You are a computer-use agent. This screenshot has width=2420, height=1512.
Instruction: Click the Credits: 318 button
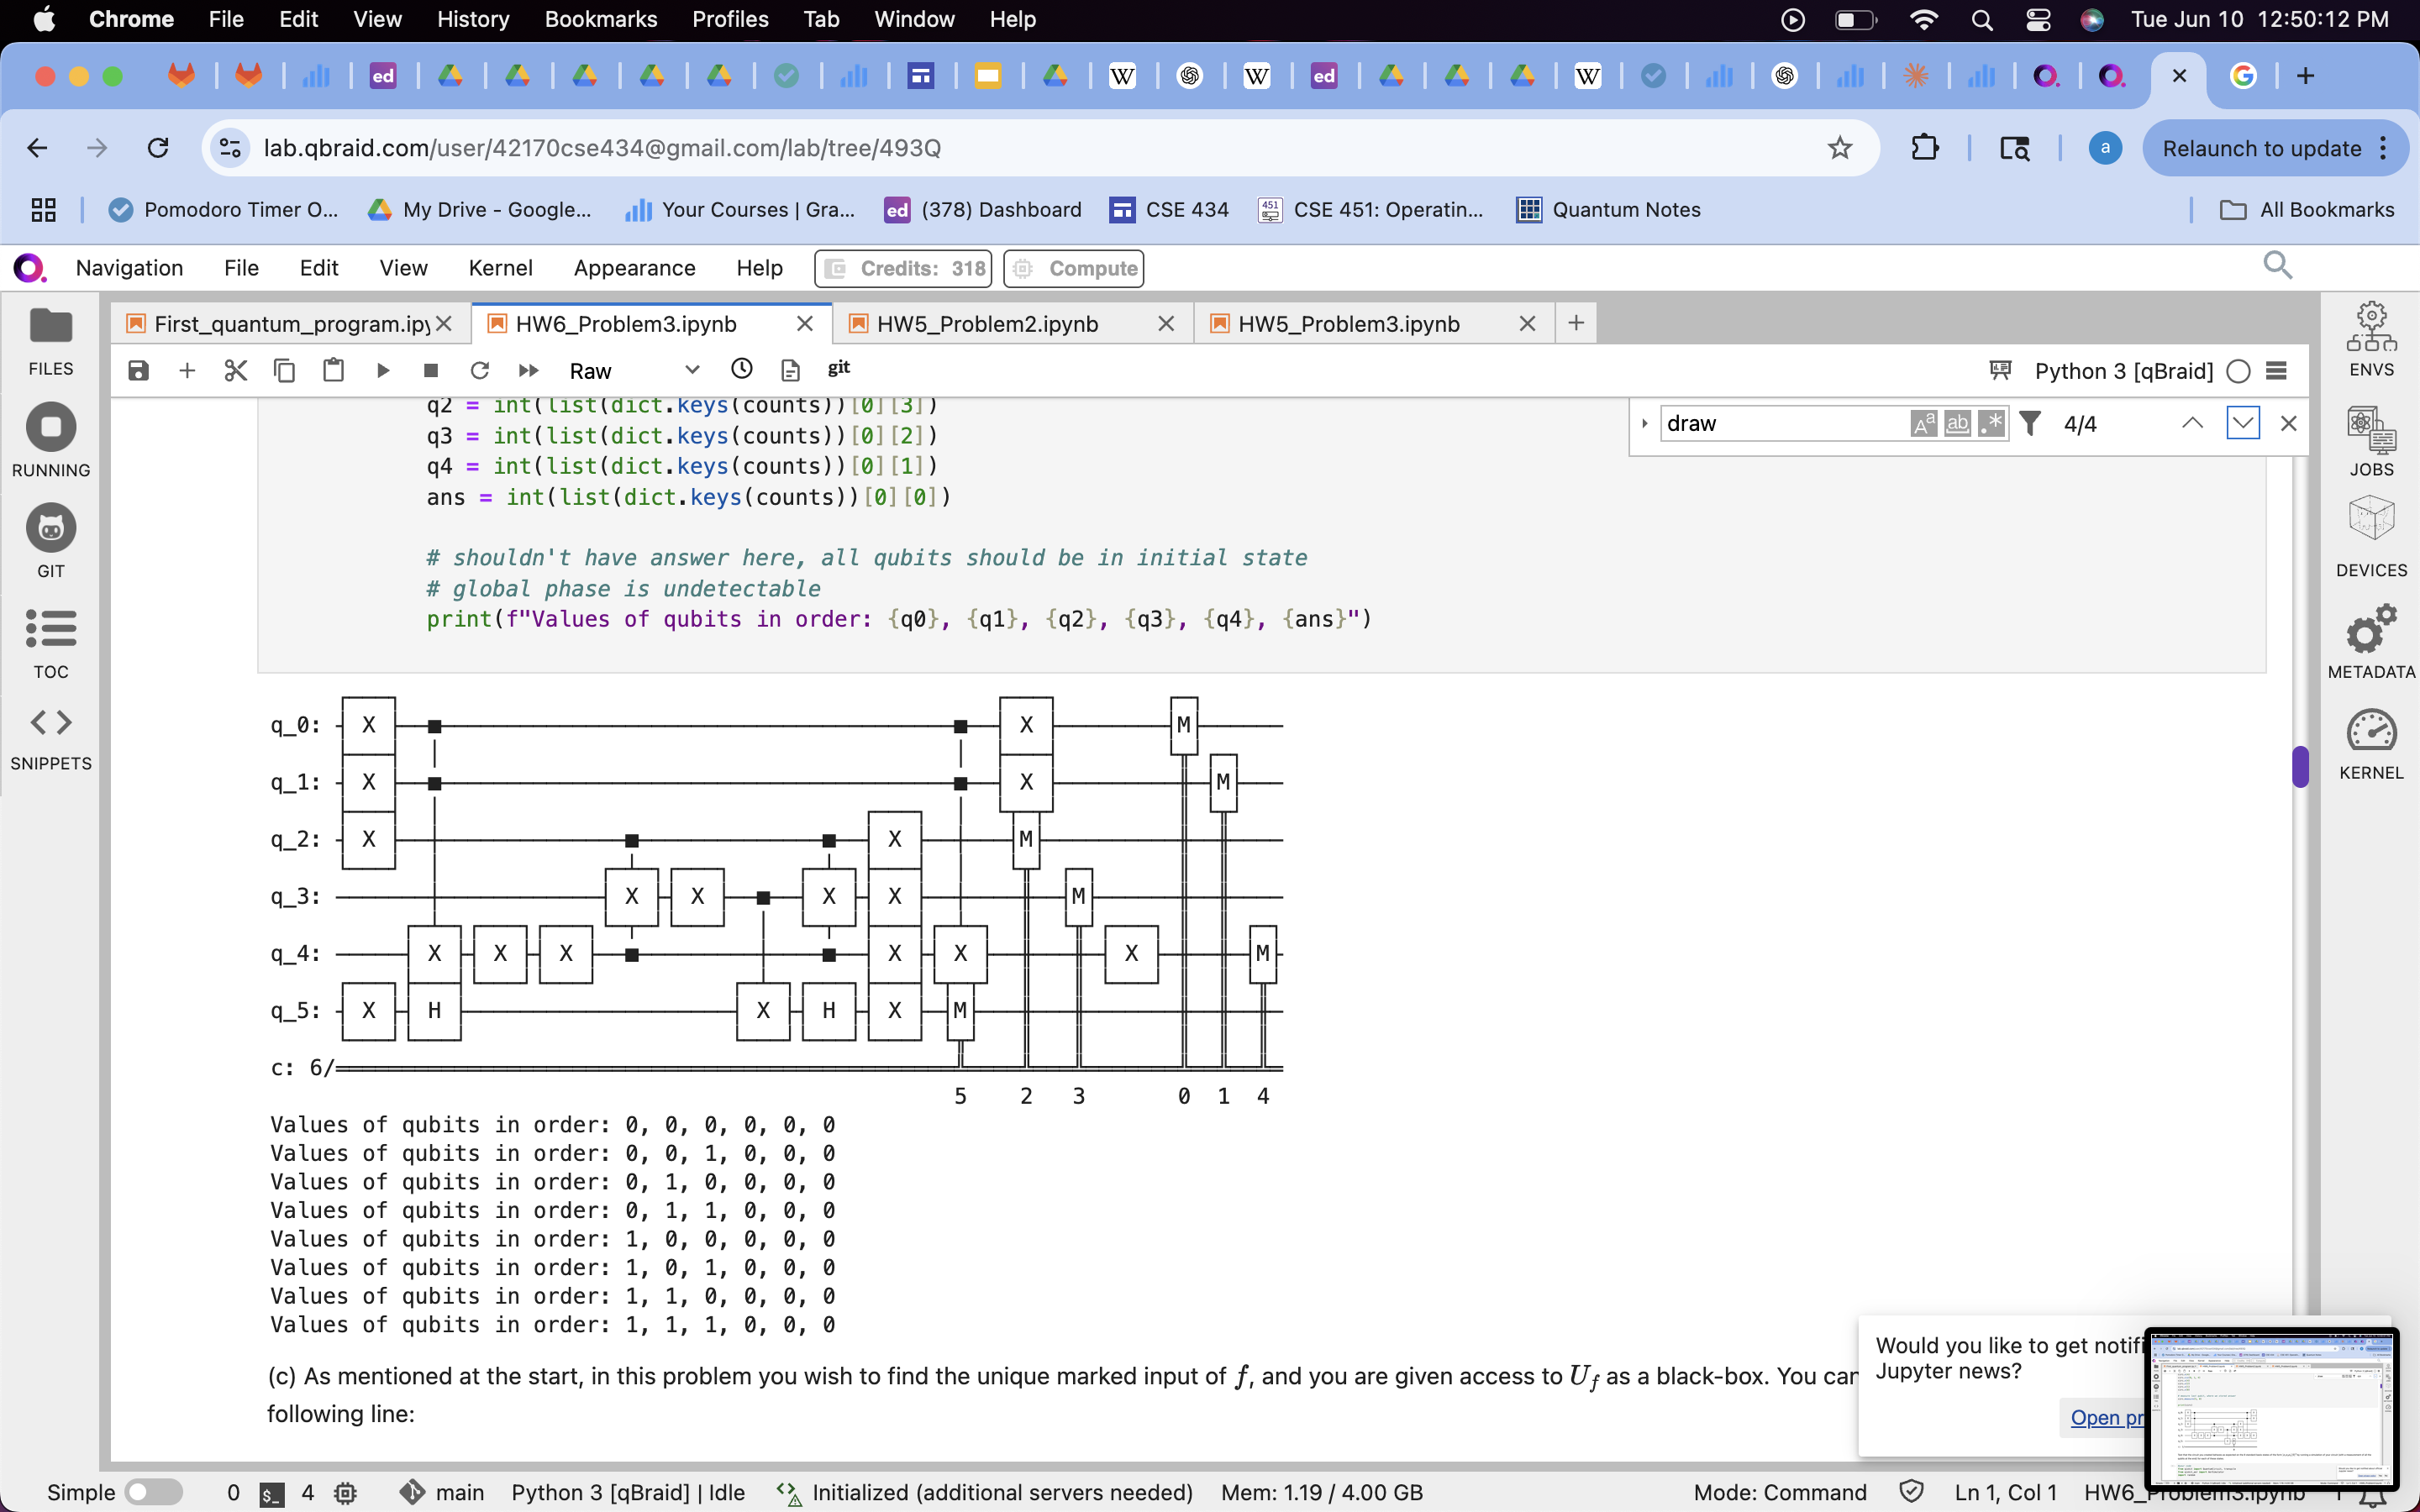click(903, 268)
